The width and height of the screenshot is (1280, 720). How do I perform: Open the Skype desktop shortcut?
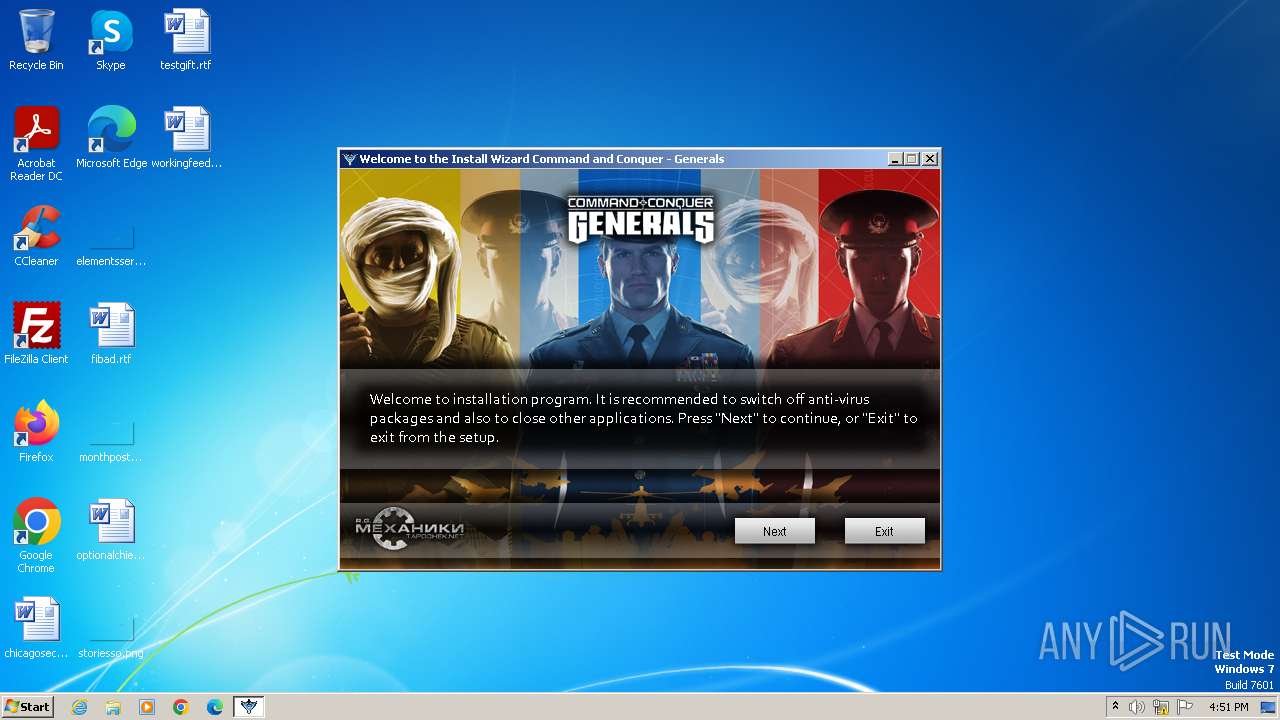point(110,40)
